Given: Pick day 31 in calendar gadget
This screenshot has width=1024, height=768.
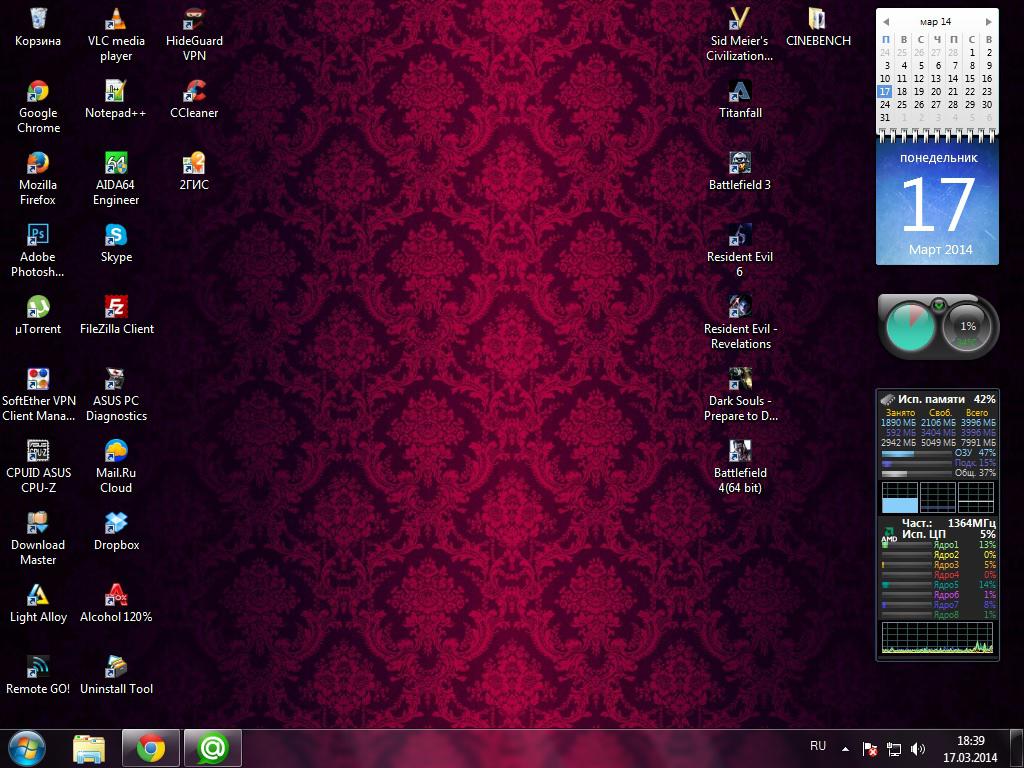Looking at the screenshot, I should (885, 118).
